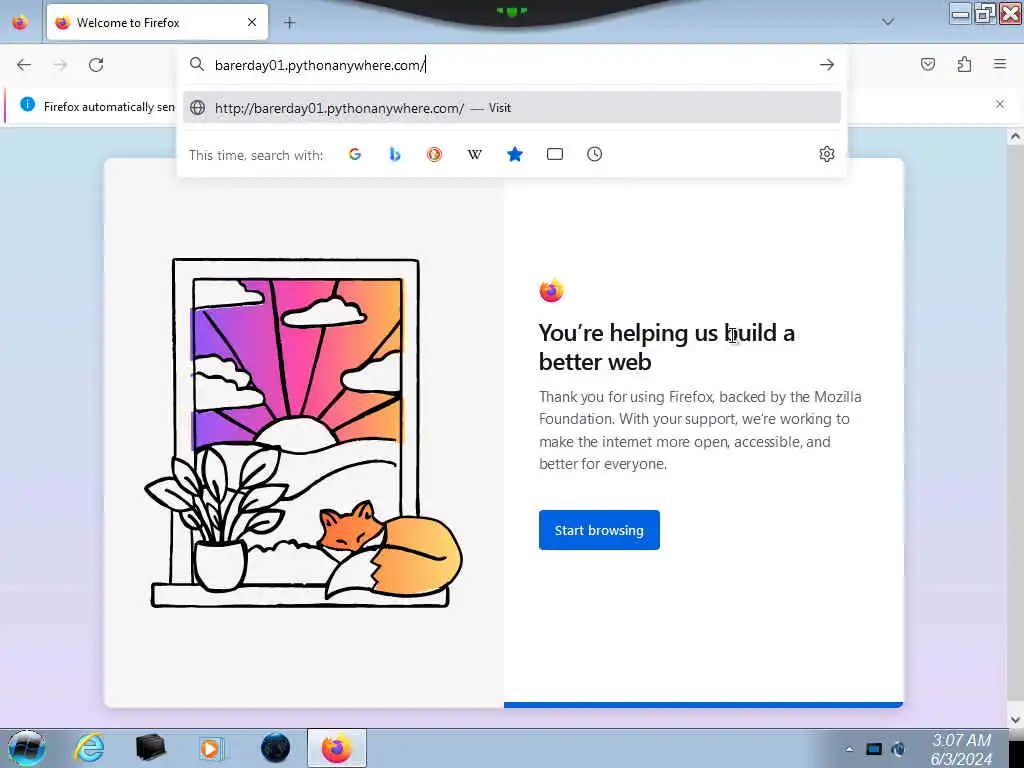The height and width of the screenshot is (768, 1024).
Task: Select Firefox in the taskbar
Action: 336,748
